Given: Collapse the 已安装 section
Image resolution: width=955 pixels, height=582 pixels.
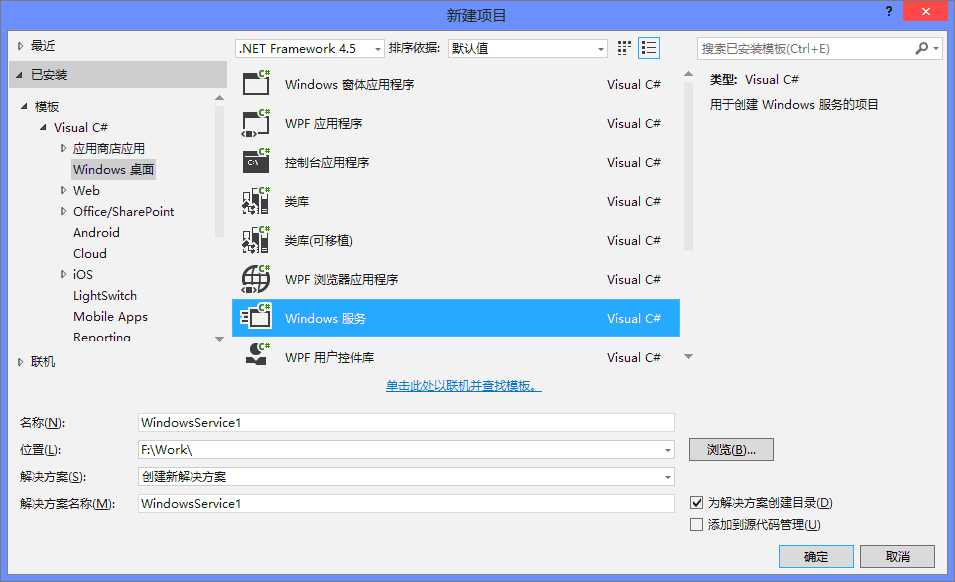Looking at the screenshot, I should coord(19,75).
